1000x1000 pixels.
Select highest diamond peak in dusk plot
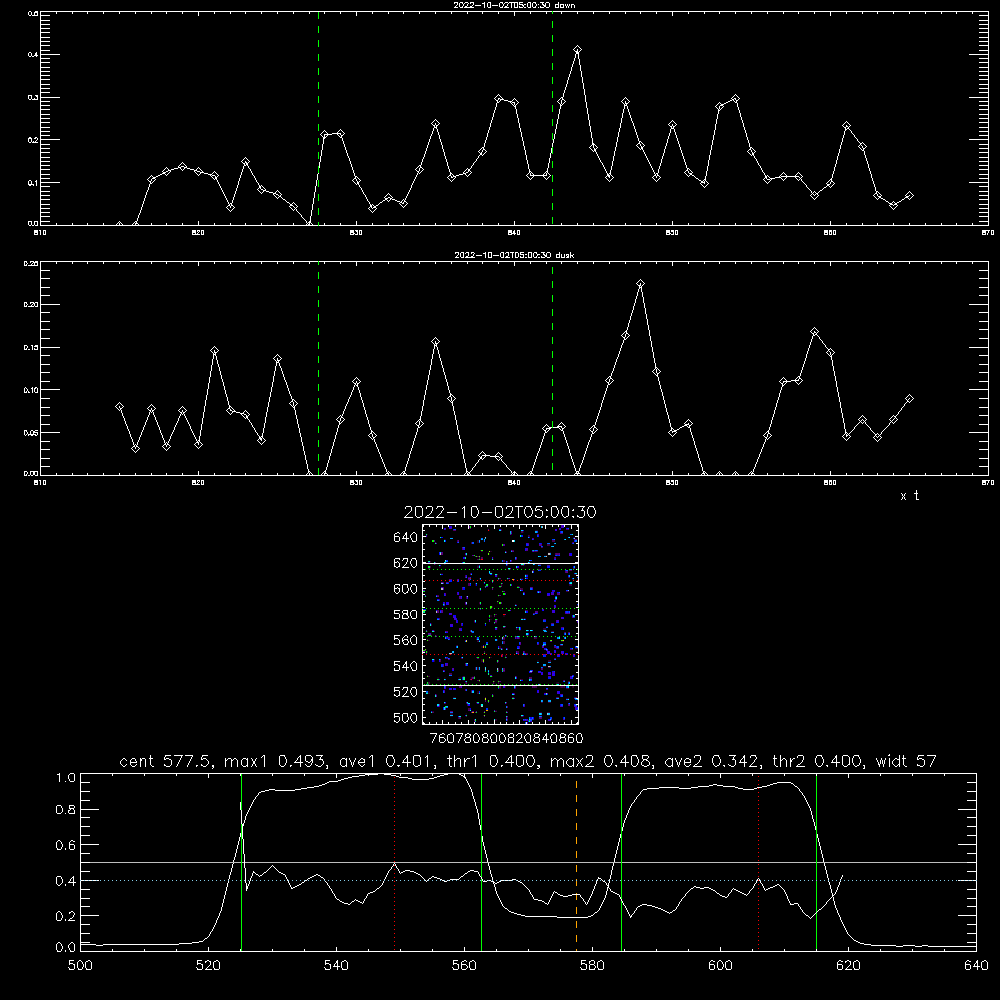pos(640,284)
